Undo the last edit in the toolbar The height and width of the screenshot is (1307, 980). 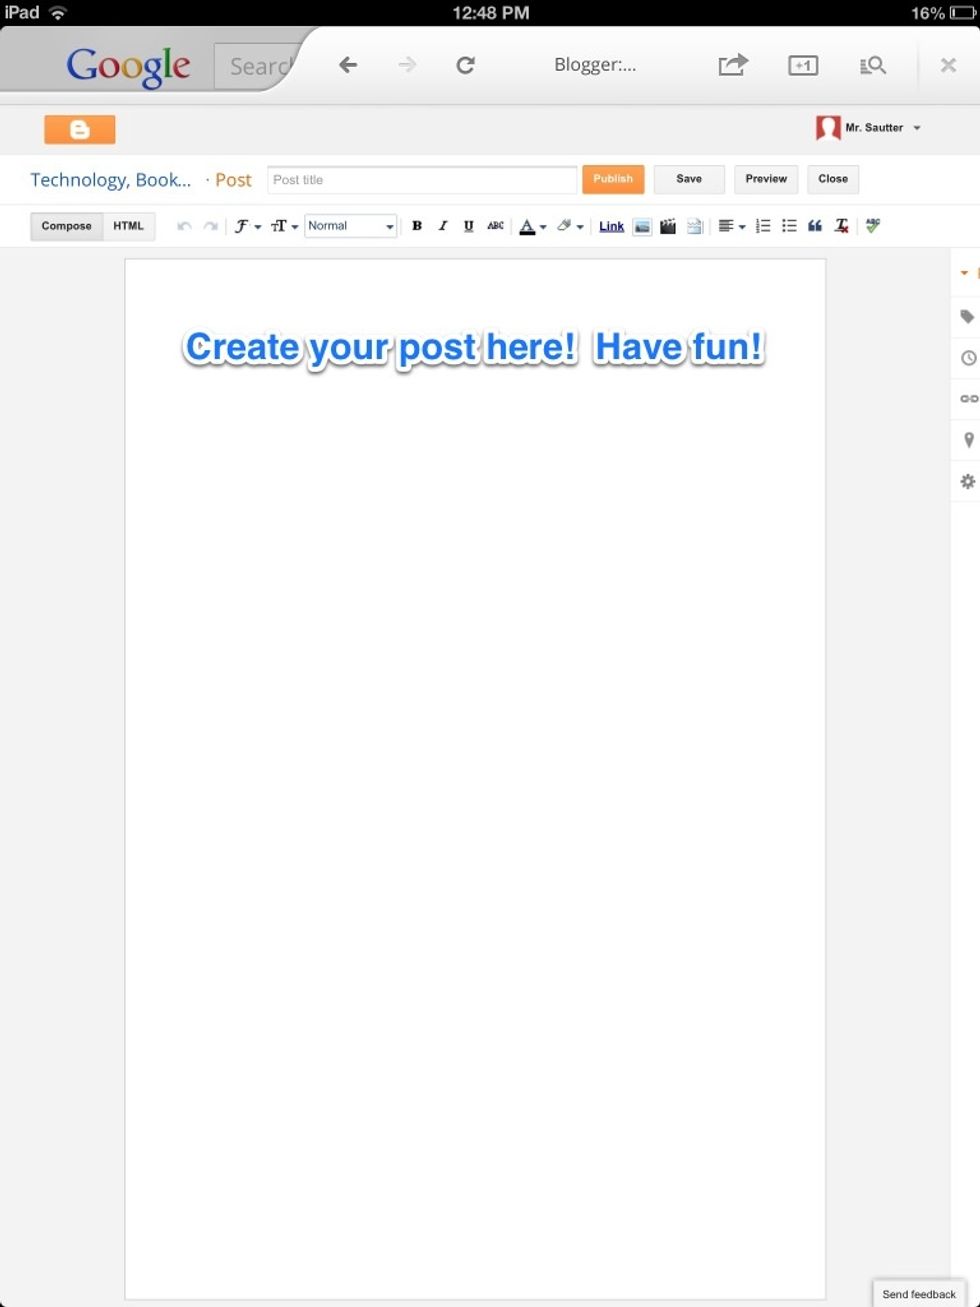184,226
